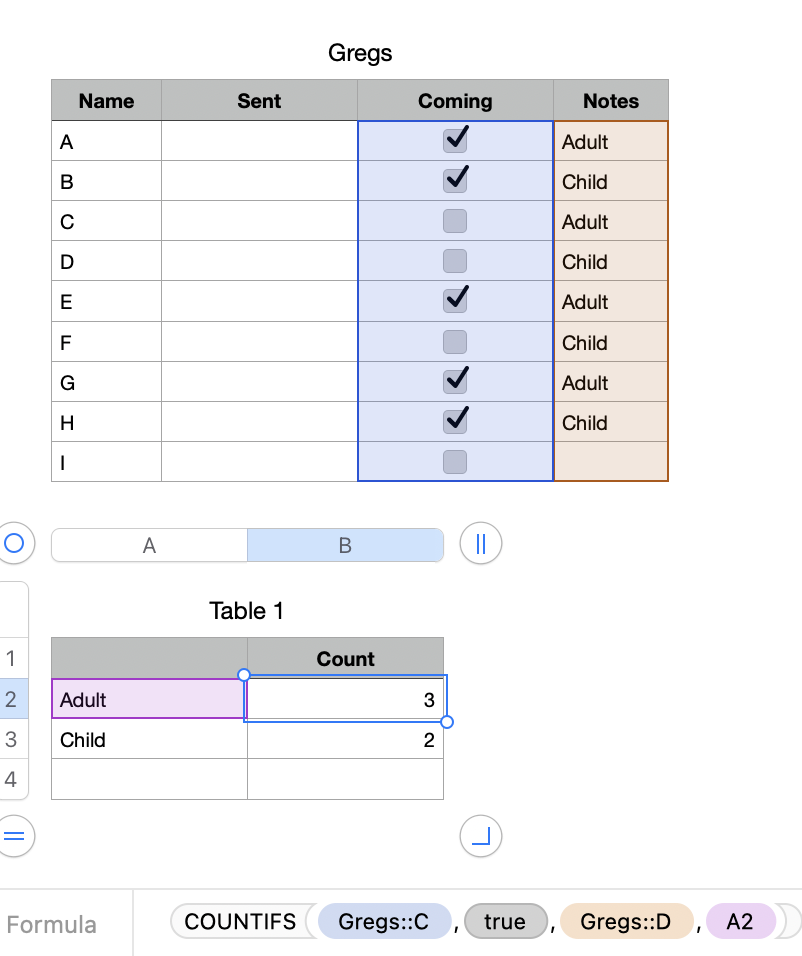This screenshot has height=956, width=802.
Task: Click the add columns handle
Action: 480,544
